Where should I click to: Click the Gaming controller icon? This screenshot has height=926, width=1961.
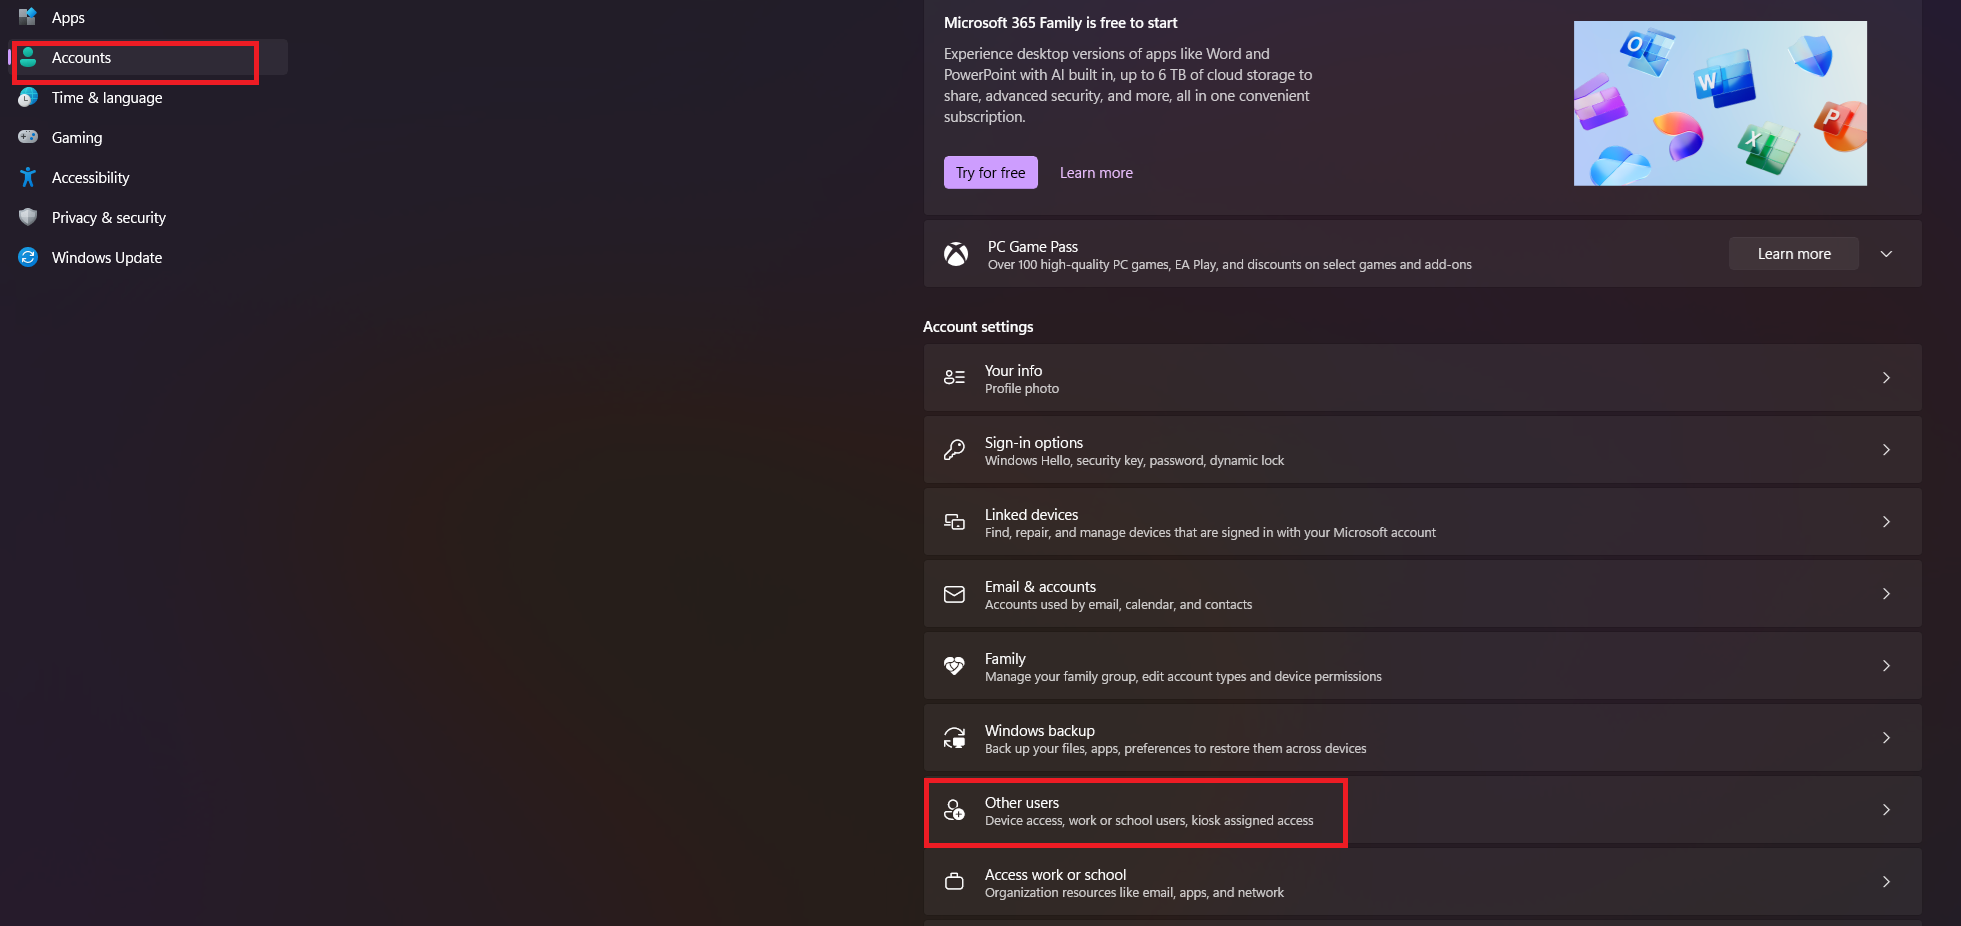(28, 137)
